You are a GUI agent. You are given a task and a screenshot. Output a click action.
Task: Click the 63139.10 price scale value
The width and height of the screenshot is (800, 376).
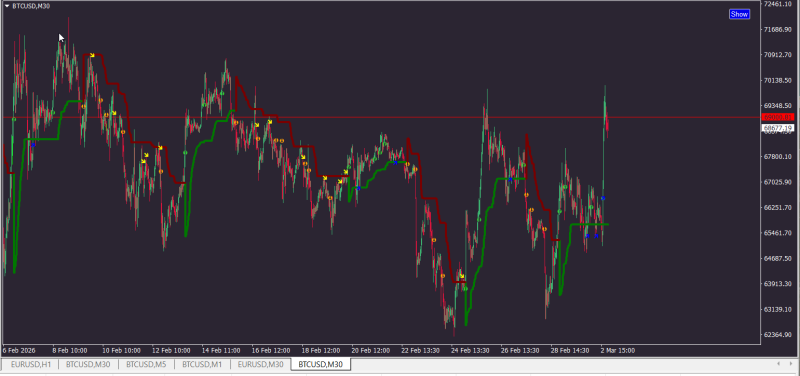coord(778,309)
